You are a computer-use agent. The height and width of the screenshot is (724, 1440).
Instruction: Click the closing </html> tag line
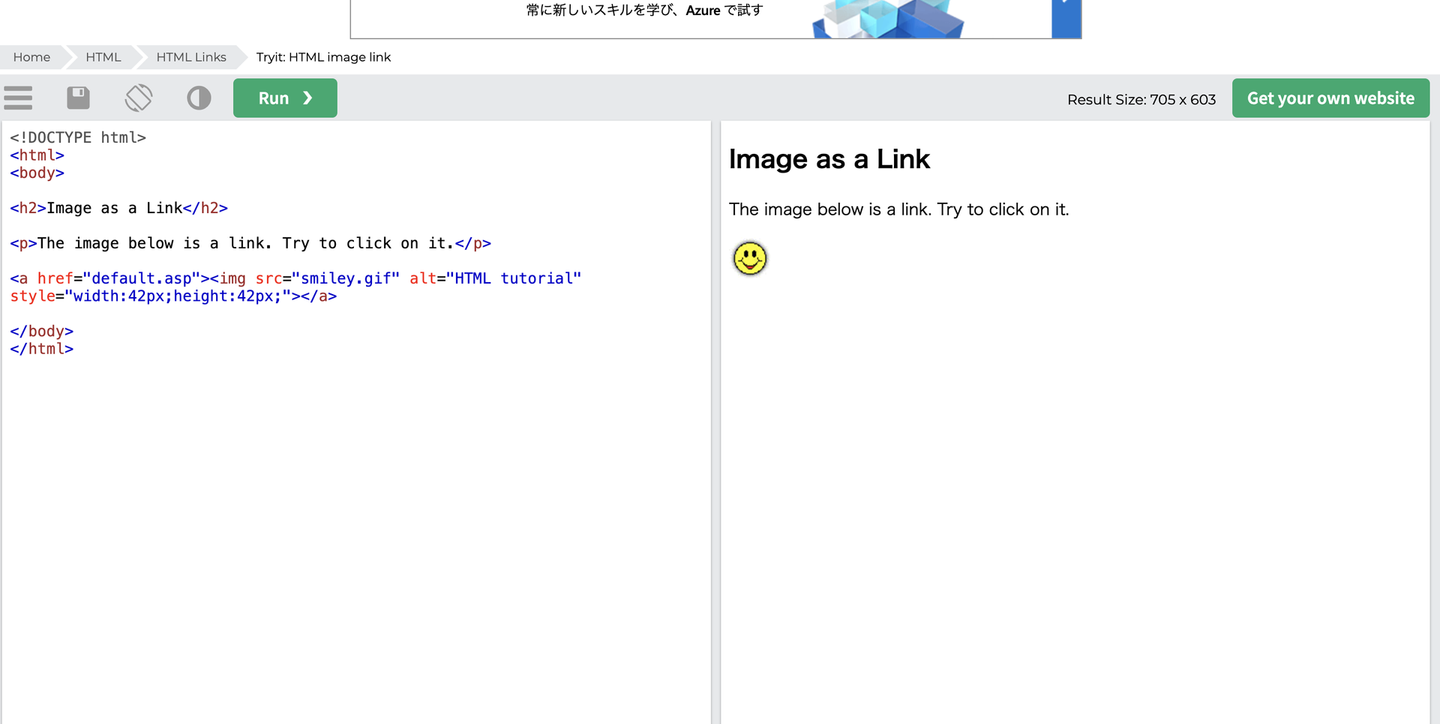[42, 349]
